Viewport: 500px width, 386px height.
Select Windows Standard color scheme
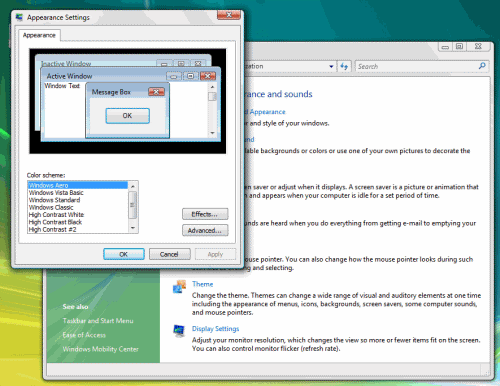pos(78,200)
